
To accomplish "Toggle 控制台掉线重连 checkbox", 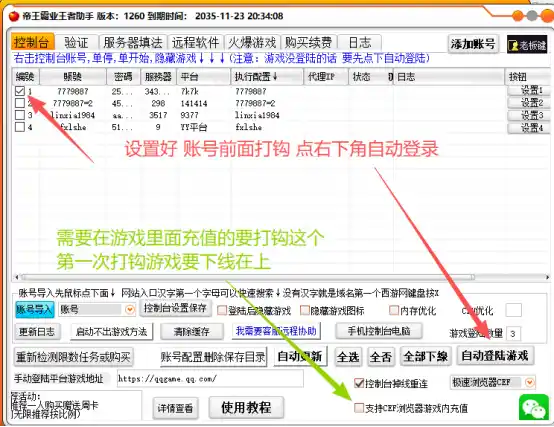I will tap(359, 383).
